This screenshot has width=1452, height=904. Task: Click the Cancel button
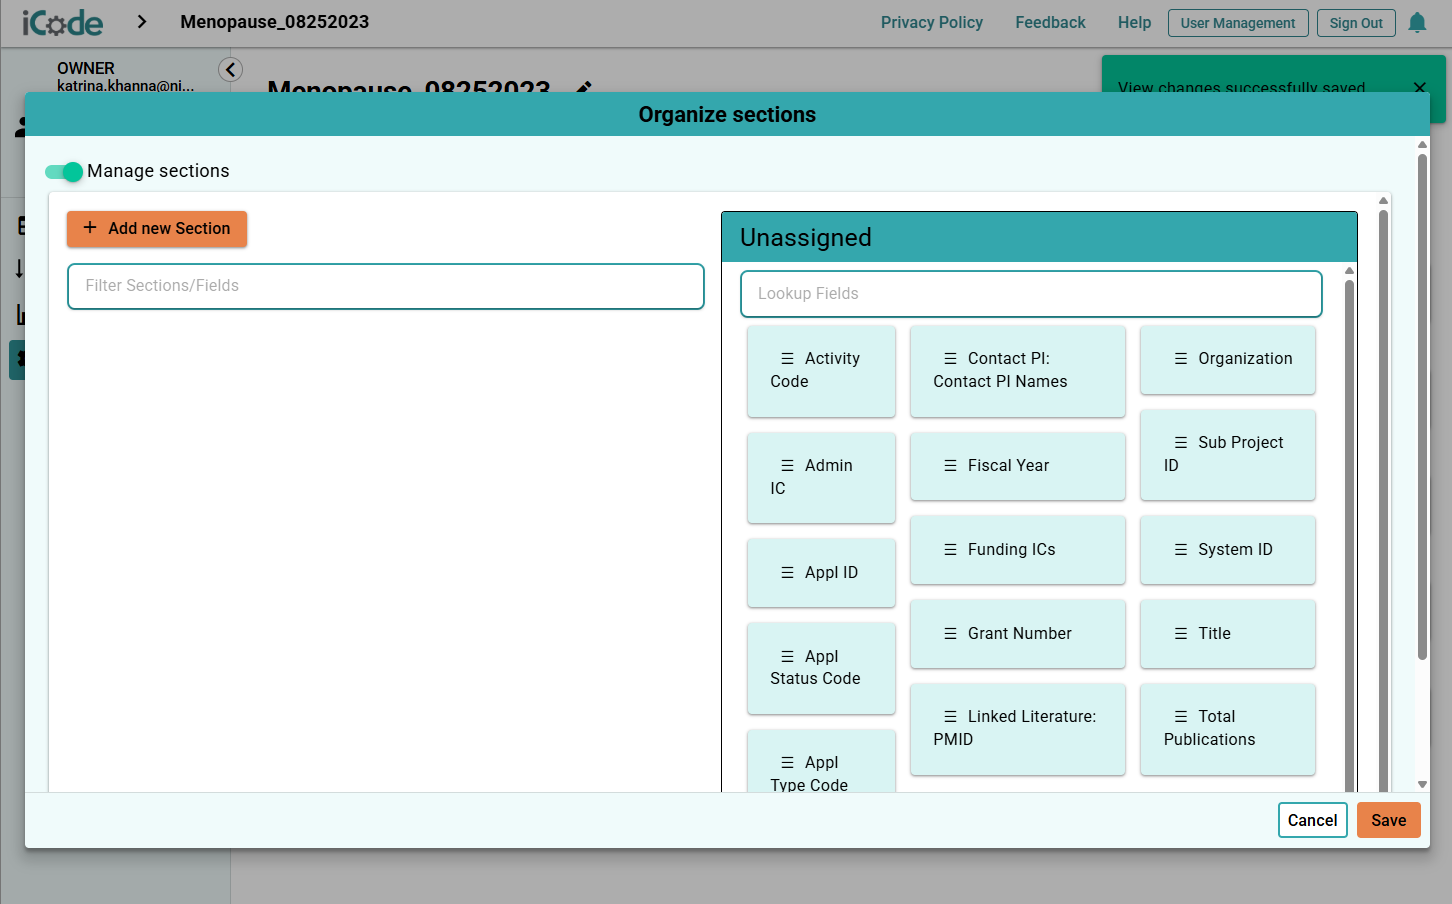[x=1312, y=820]
